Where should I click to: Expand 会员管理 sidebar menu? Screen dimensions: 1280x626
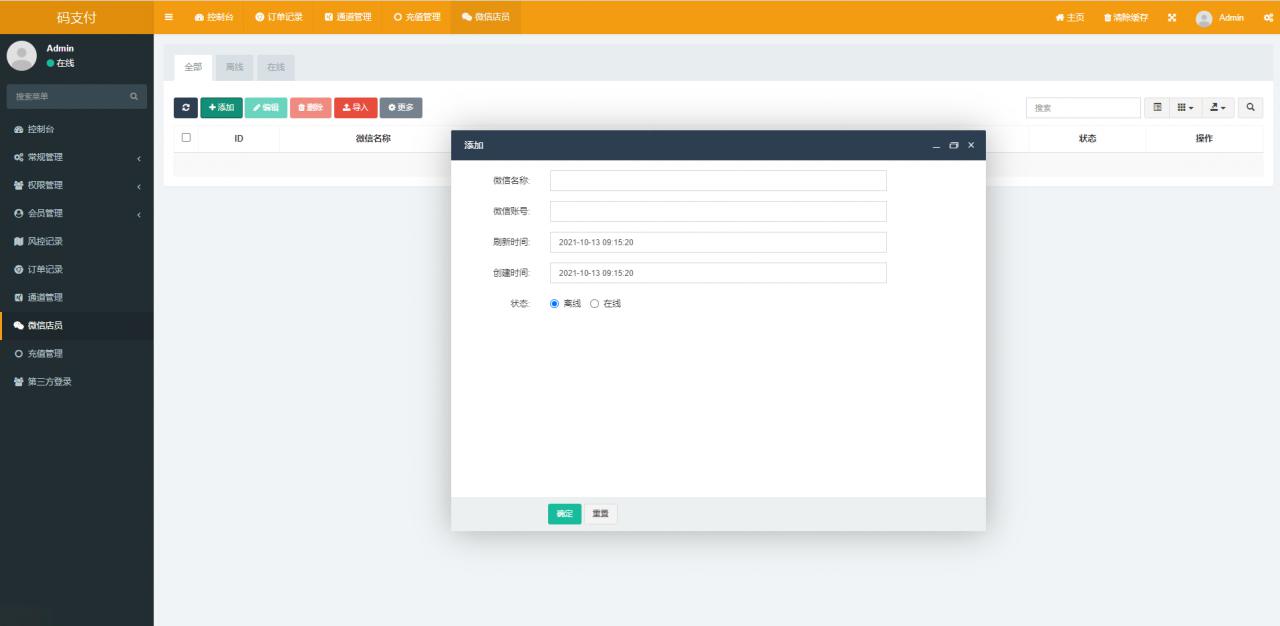point(77,213)
